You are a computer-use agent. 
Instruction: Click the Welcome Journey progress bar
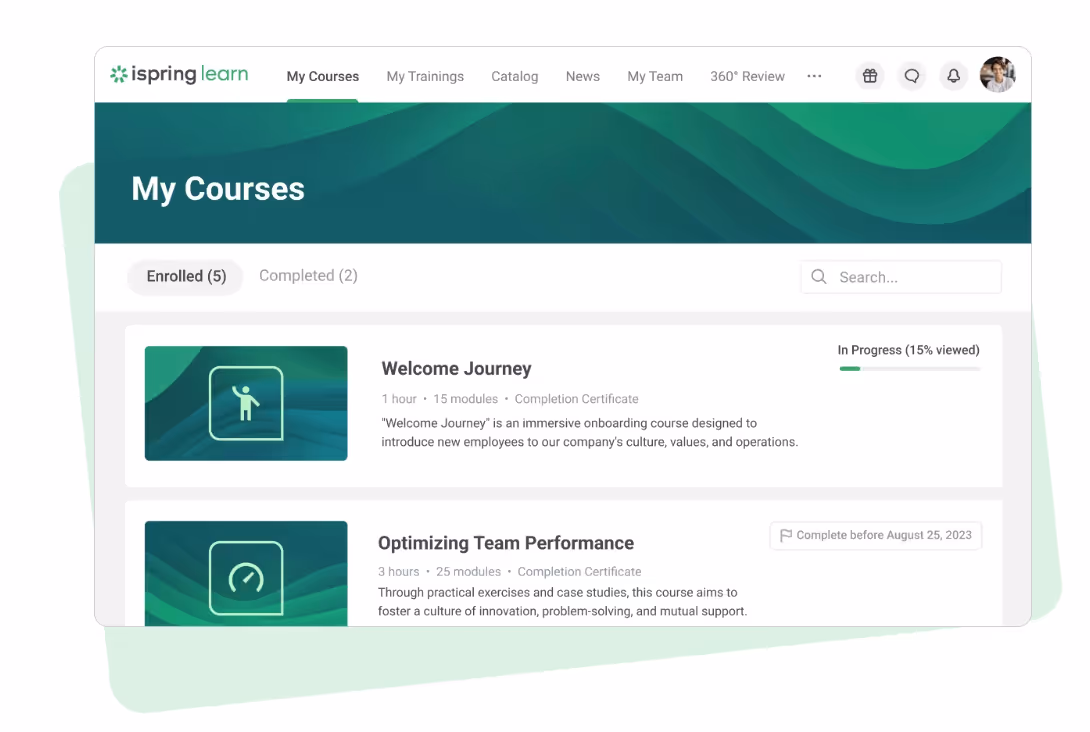point(909,368)
